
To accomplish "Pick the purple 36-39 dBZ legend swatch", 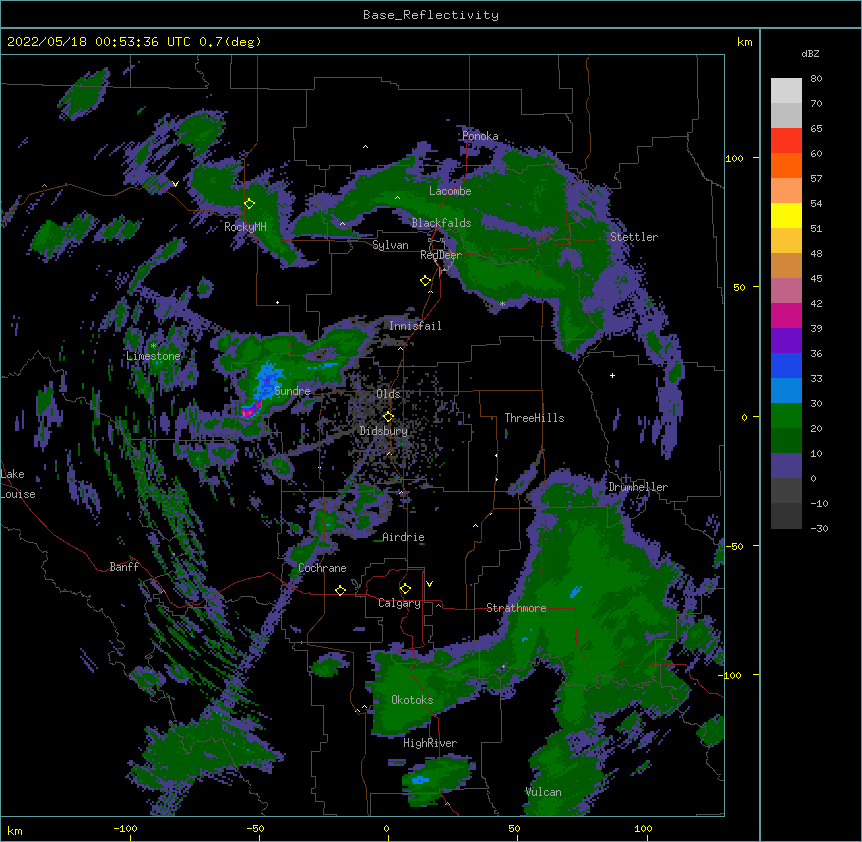I will 786,340.
